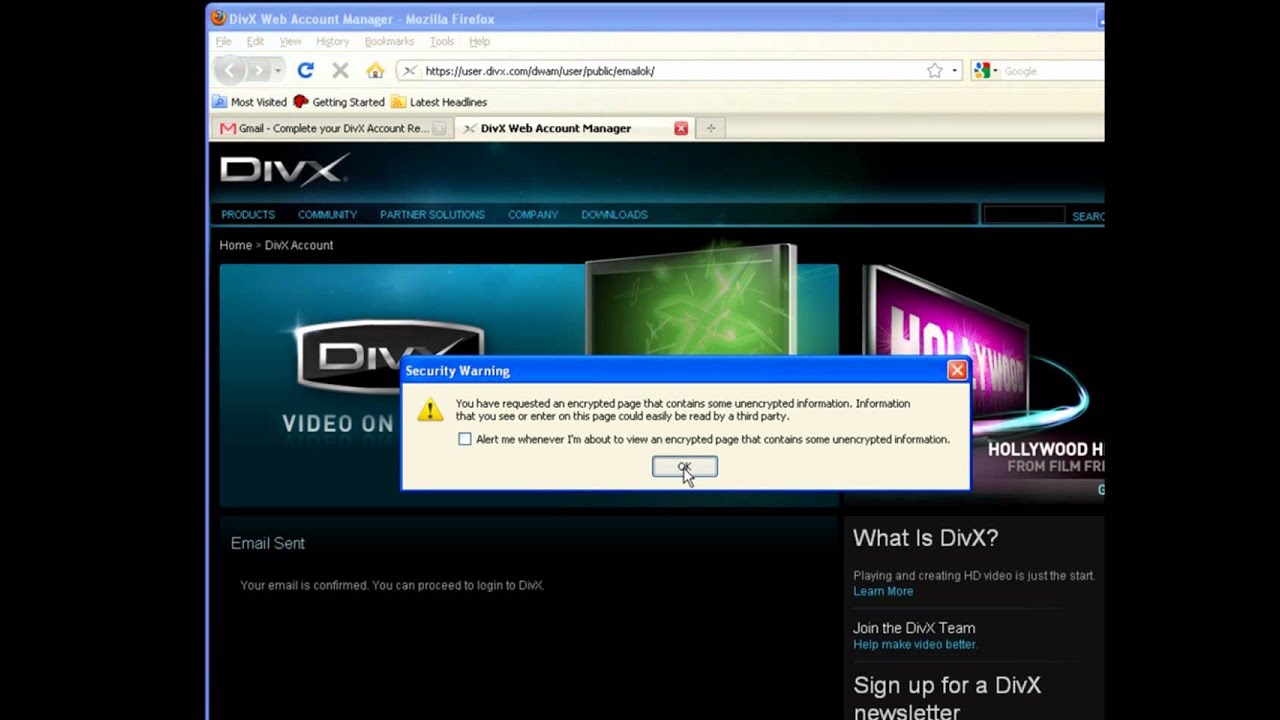The height and width of the screenshot is (720, 1280).
Task: Open the View menu
Action: click(x=290, y=41)
